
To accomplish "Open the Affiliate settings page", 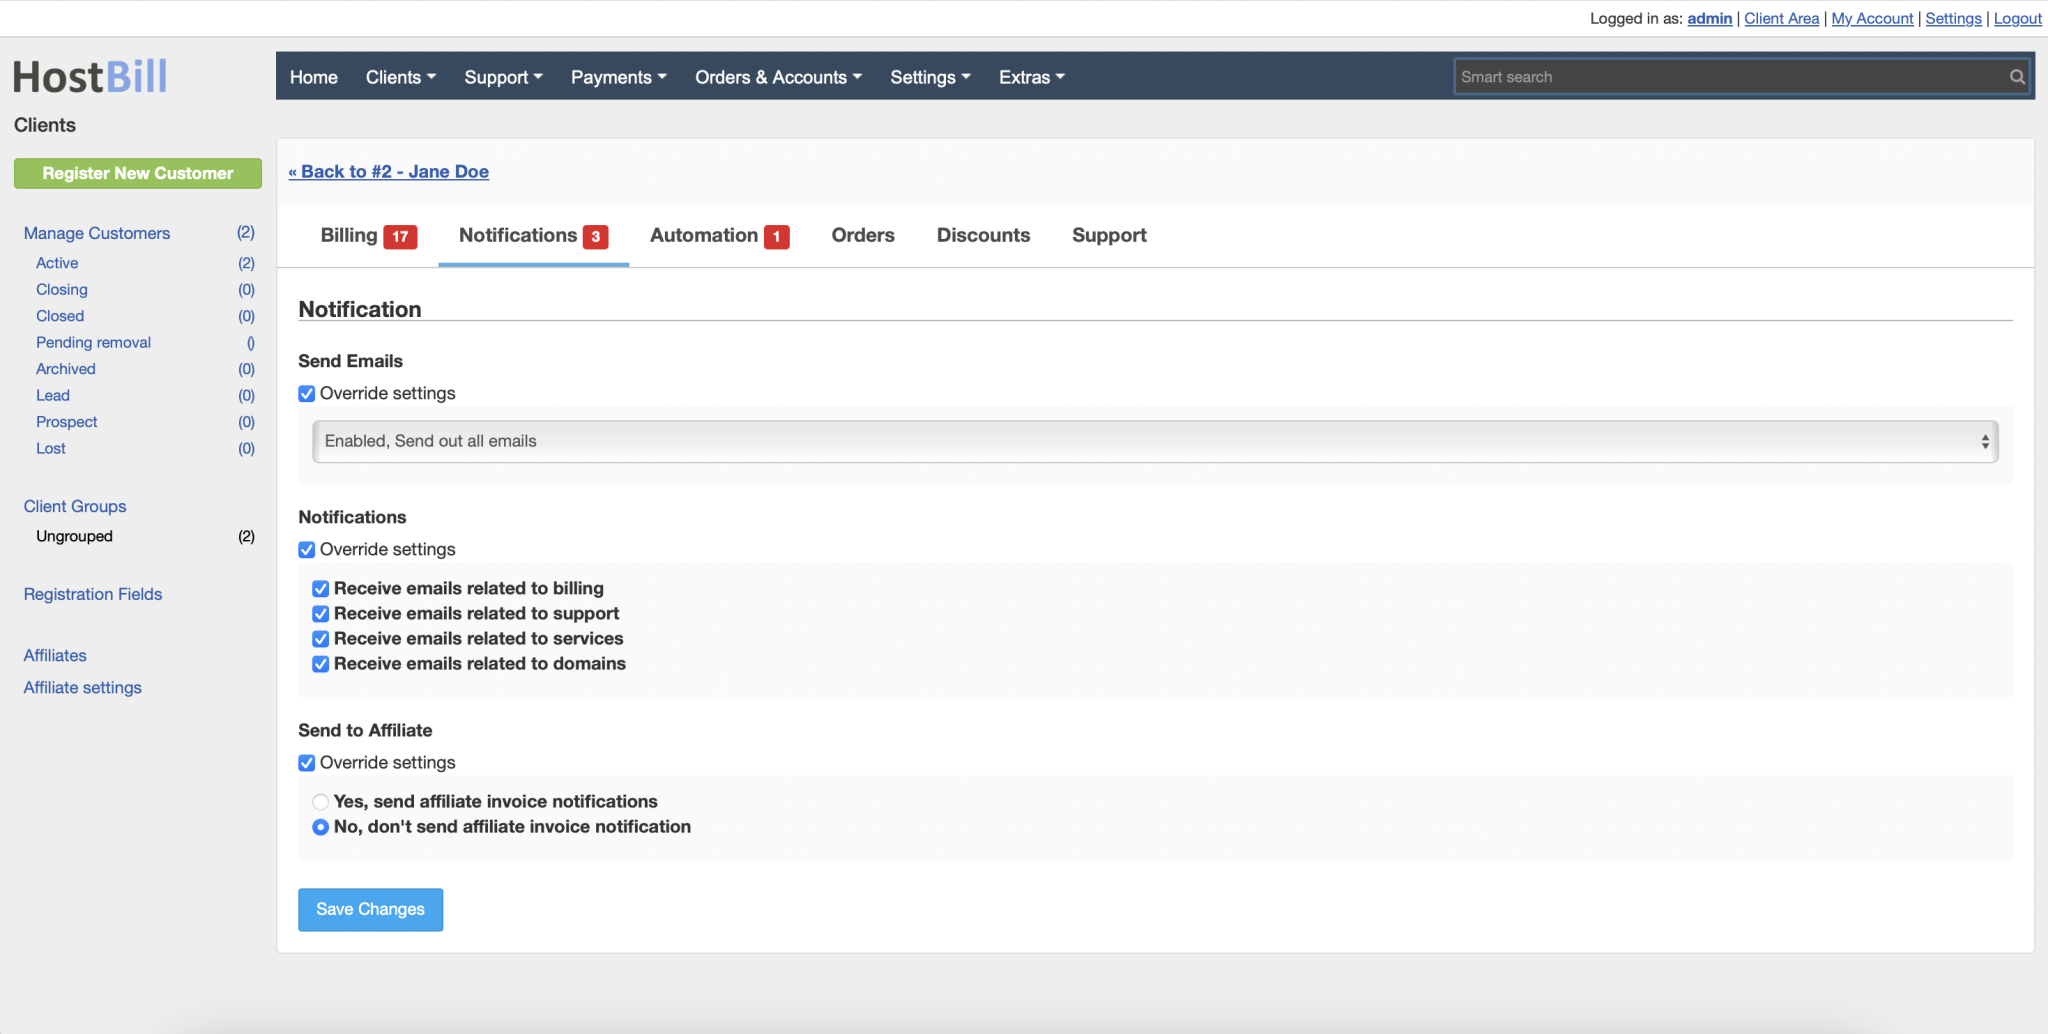I will coord(82,687).
